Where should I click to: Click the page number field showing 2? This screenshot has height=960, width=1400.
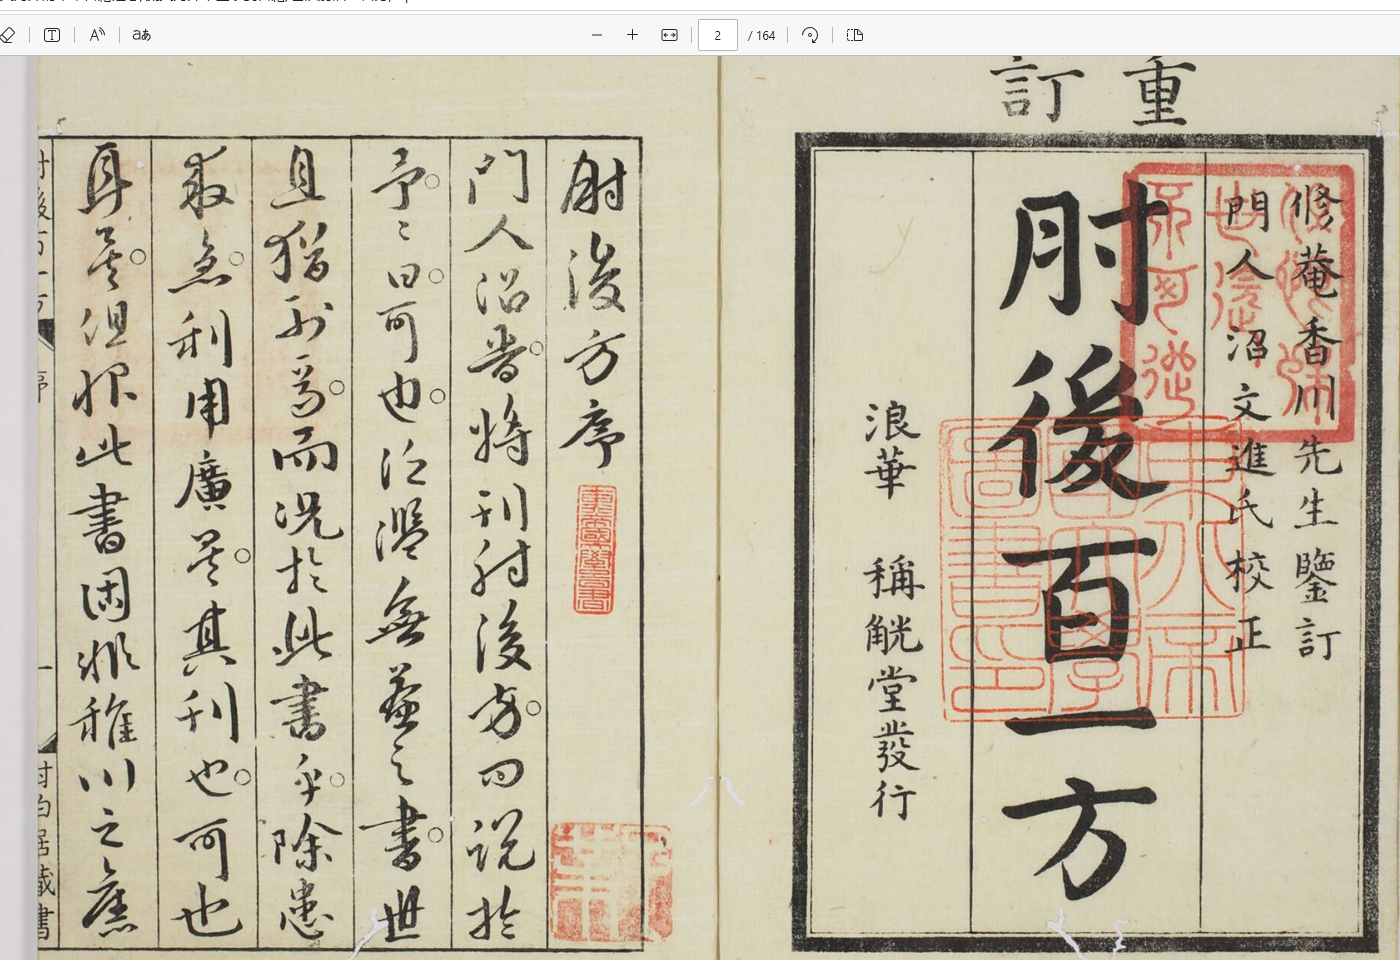pyautogui.click(x=717, y=35)
